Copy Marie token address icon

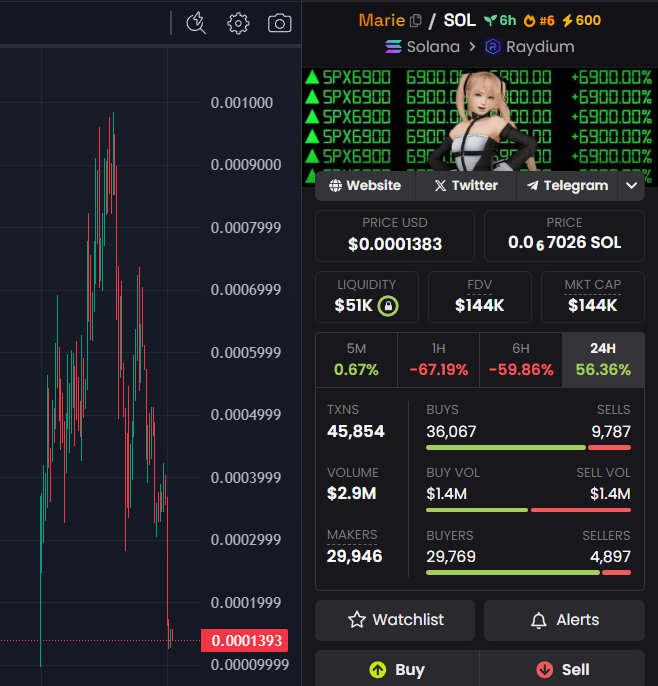(416, 21)
